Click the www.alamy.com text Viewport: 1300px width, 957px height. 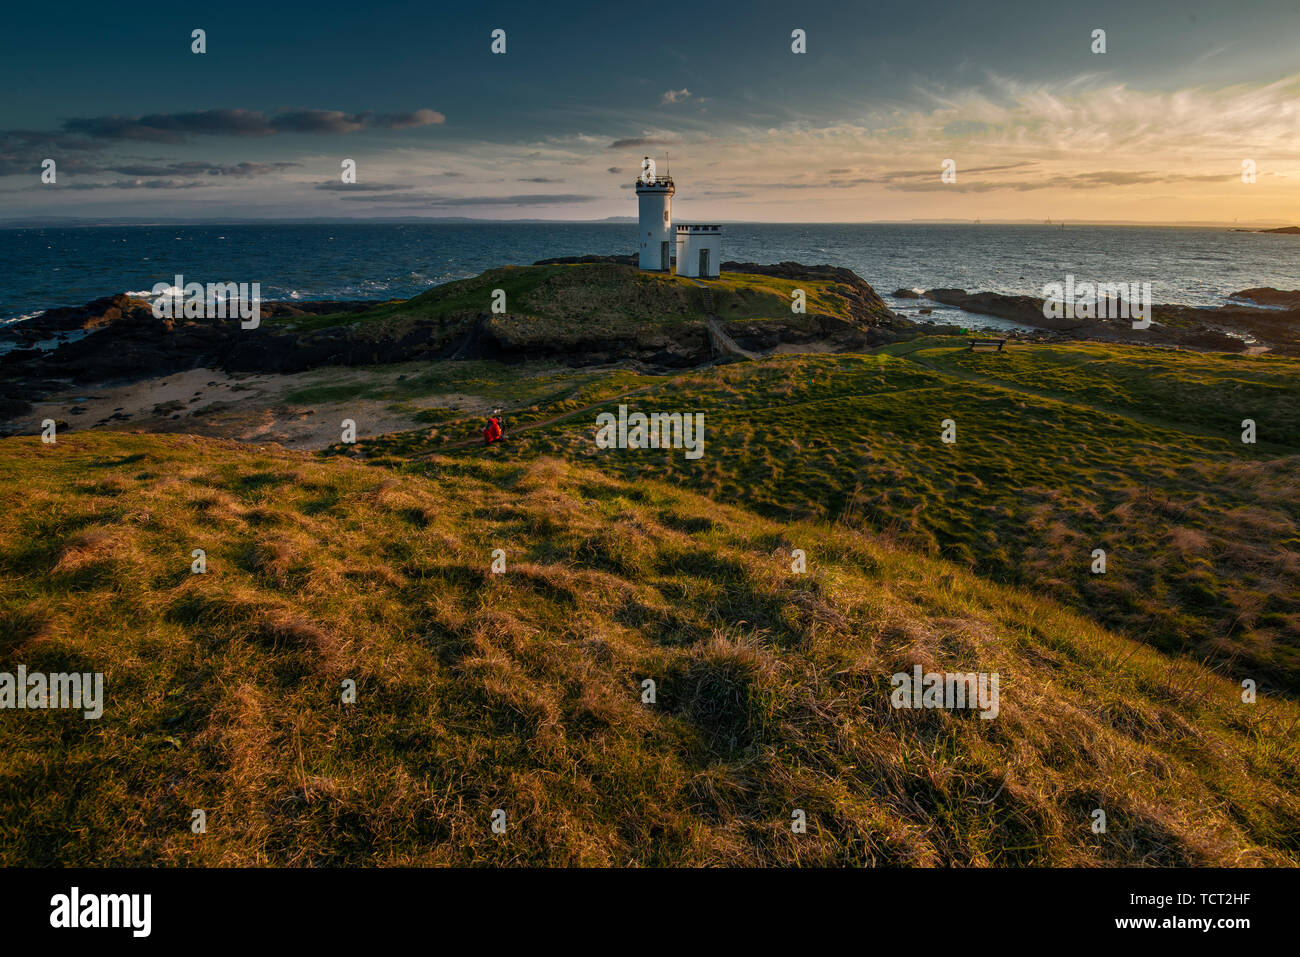coord(1183,925)
